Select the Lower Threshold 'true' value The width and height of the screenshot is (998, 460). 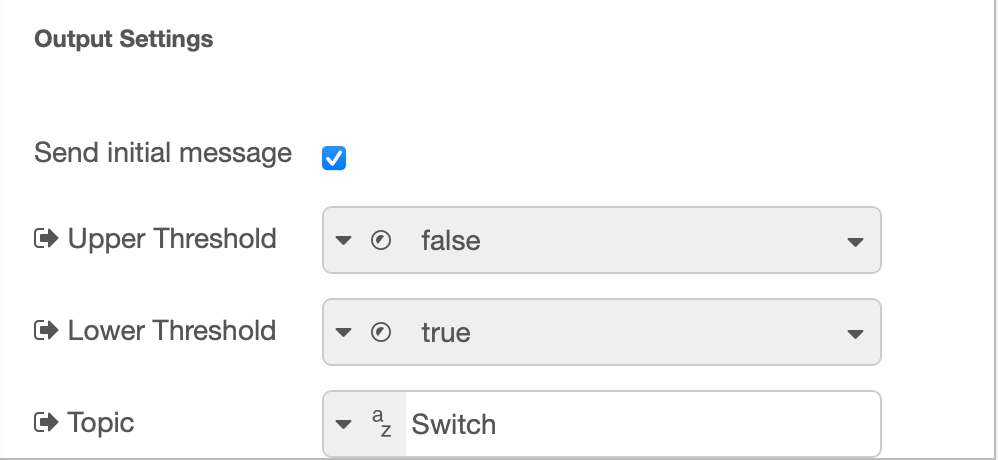[446, 333]
